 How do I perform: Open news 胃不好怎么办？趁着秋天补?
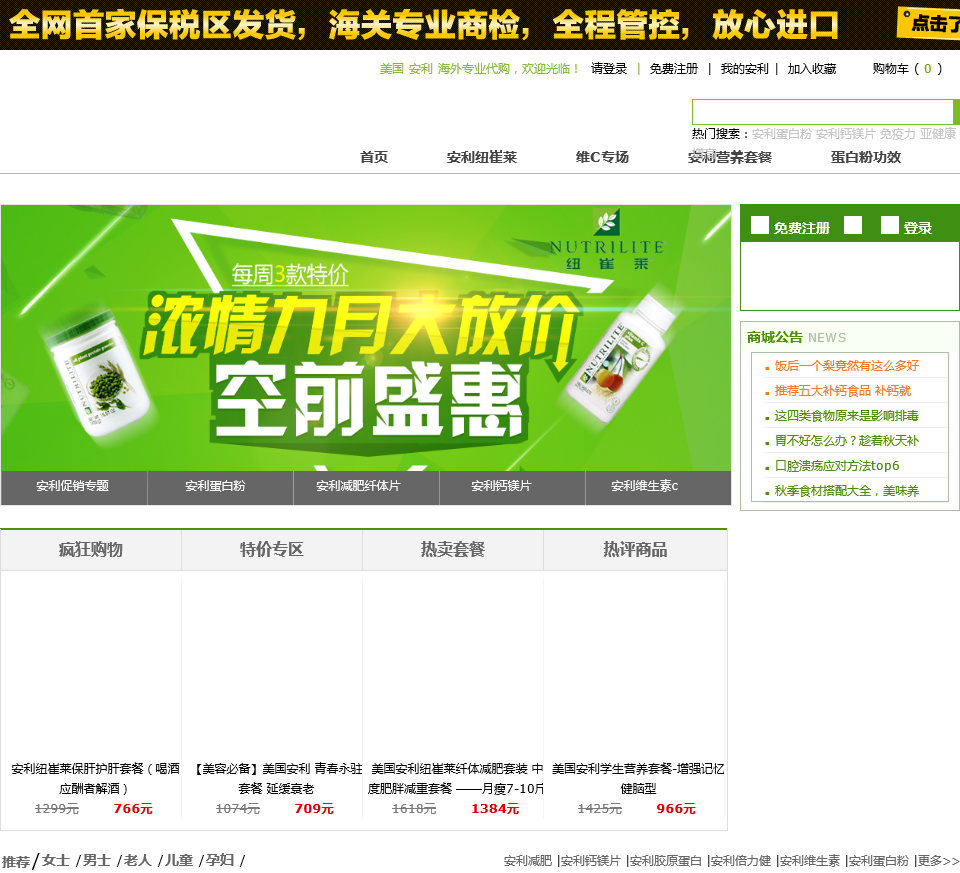847,441
